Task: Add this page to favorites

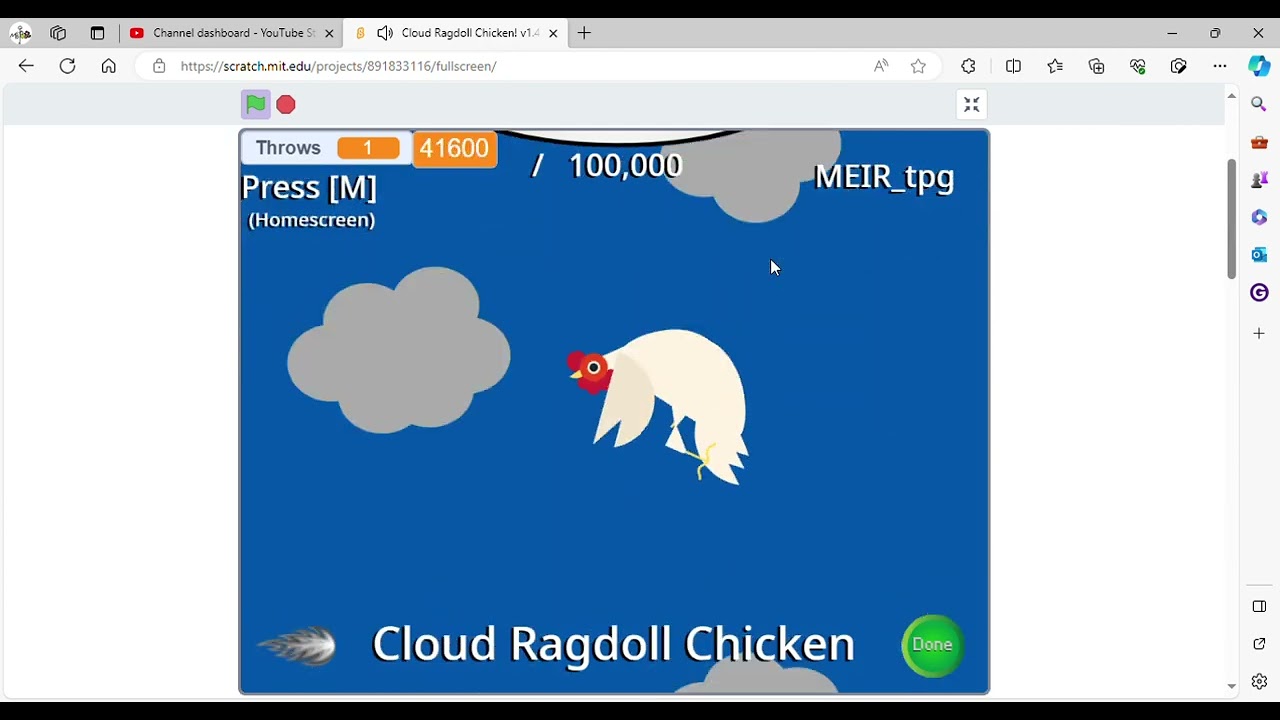Action: pos(918,66)
